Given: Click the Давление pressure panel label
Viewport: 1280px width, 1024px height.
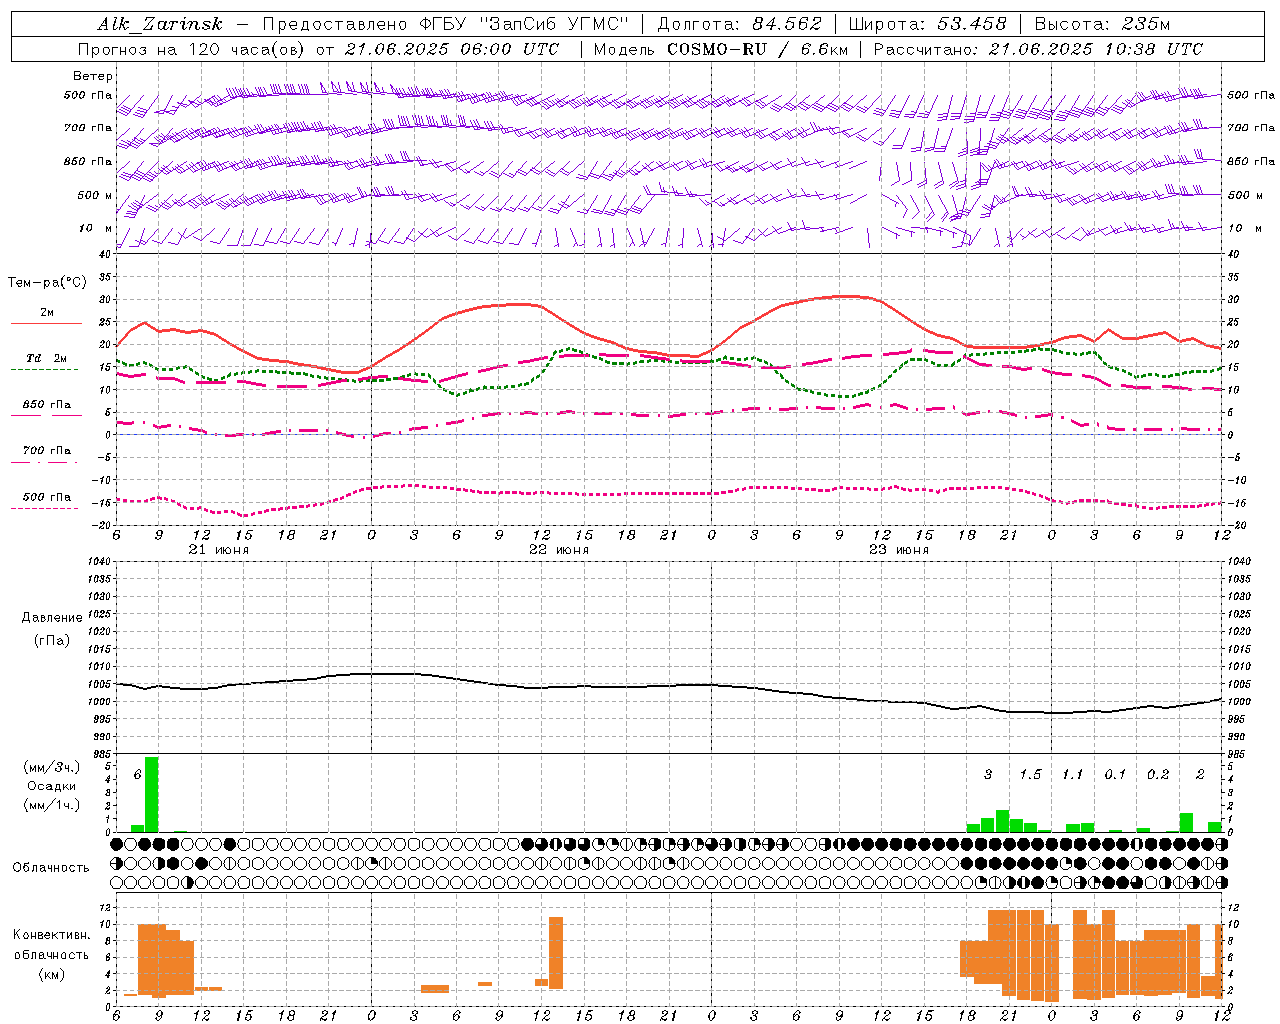Looking at the screenshot, I should 52,617.
